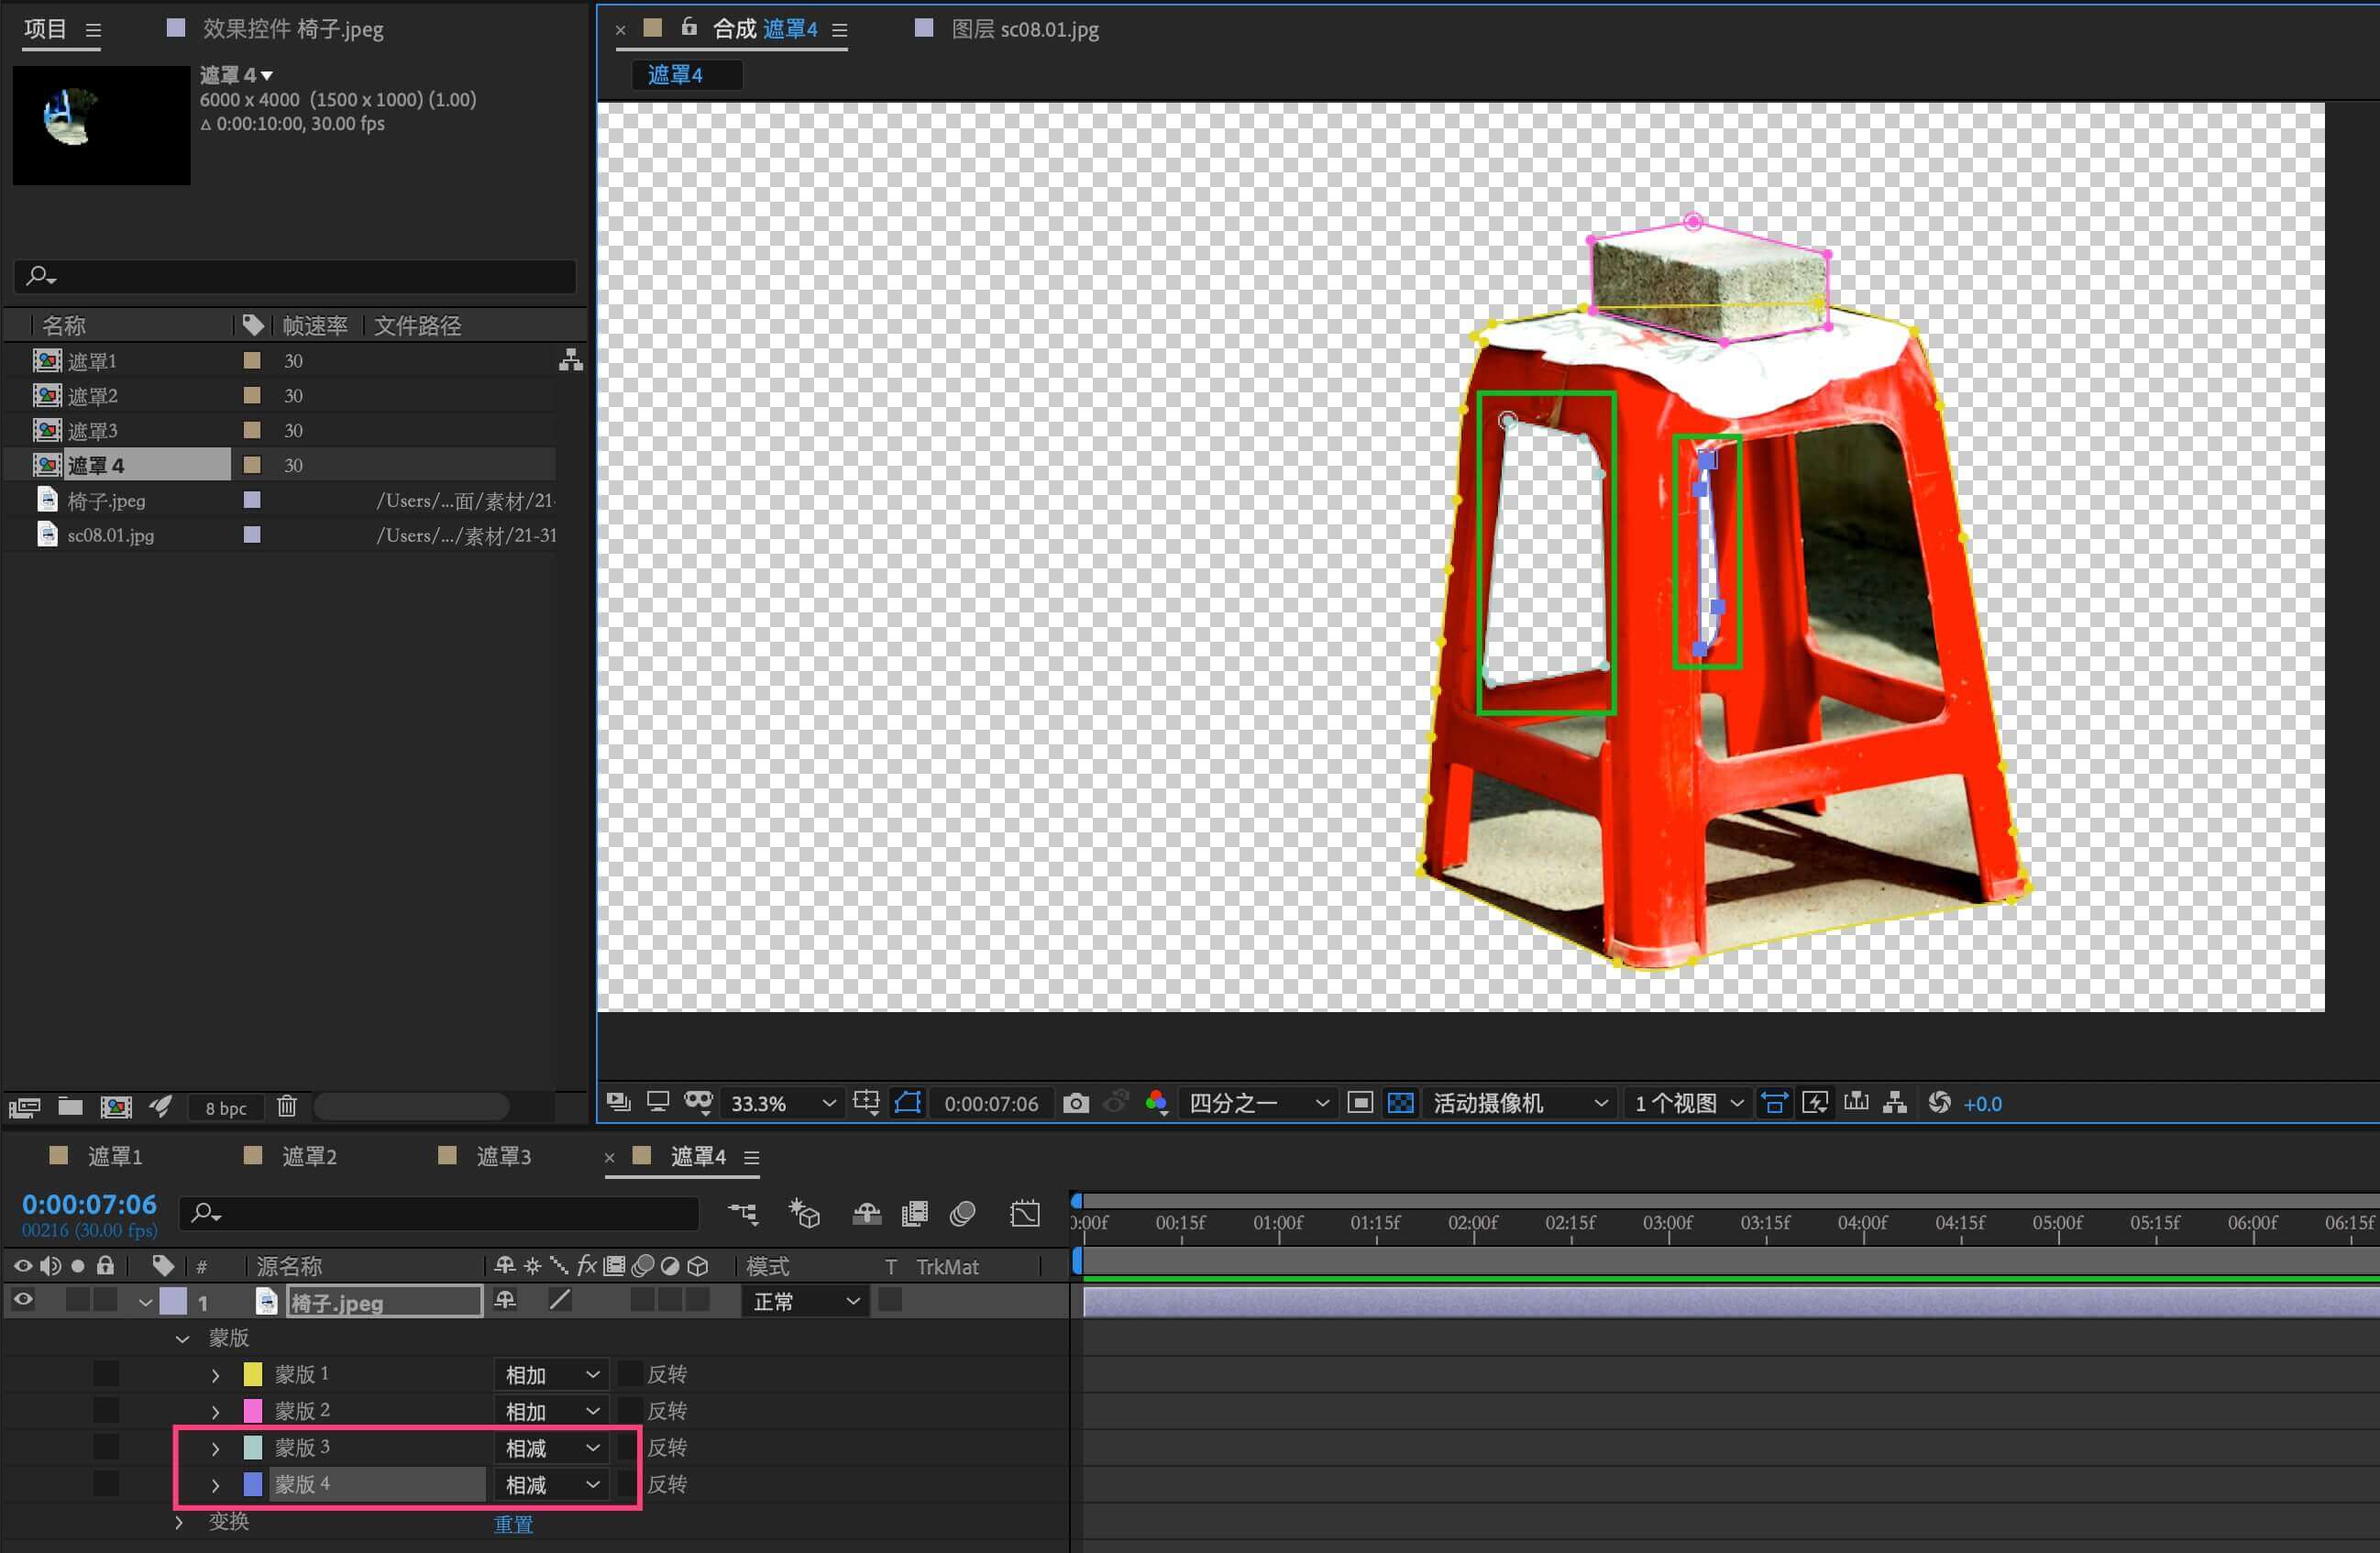Viewport: 2380px width, 1553px height.
Task: Check the 反转 box for 蒙版 1
Action: (x=629, y=1374)
